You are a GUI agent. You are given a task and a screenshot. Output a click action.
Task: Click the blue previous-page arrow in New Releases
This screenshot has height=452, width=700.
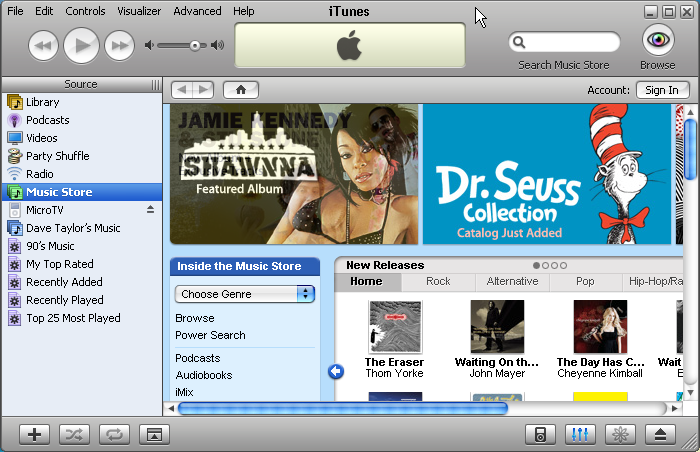(x=336, y=371)
